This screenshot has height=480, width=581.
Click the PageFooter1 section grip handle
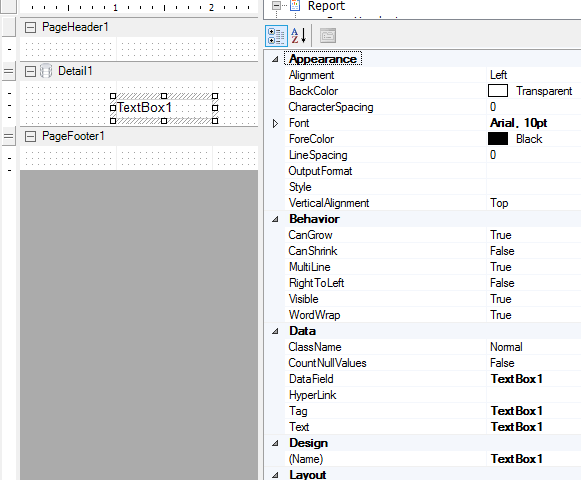[x=9, y=137]
